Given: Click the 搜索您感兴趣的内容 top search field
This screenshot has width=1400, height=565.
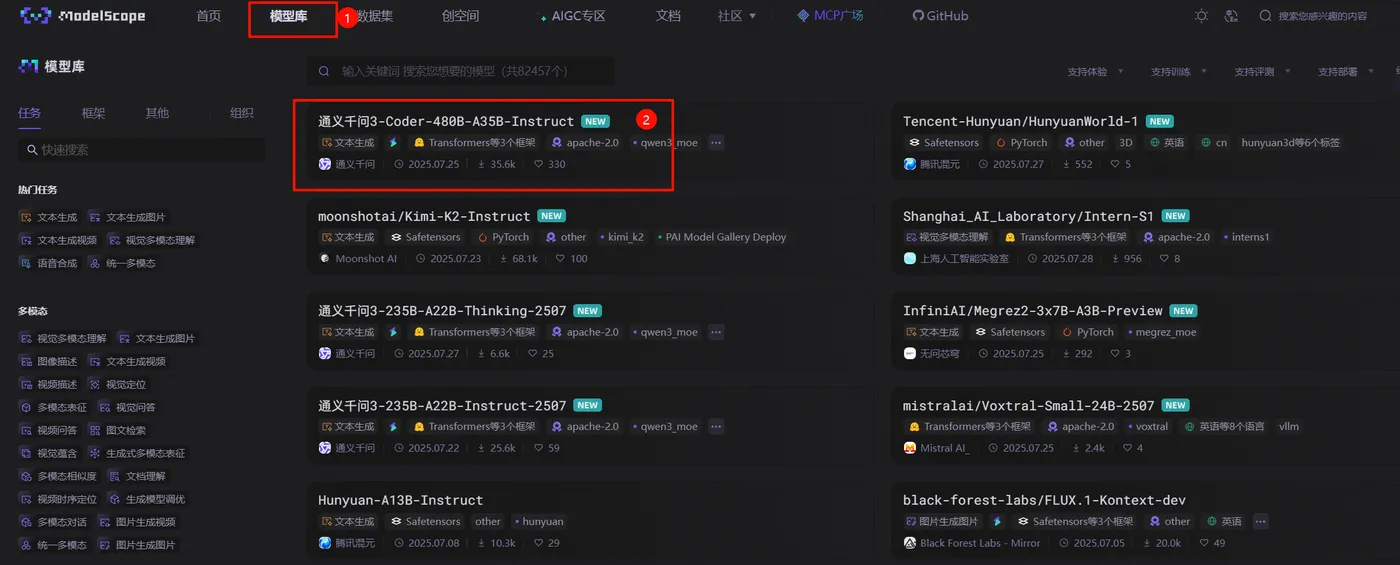Looking at the screenshot, I should click(1322, 16).
